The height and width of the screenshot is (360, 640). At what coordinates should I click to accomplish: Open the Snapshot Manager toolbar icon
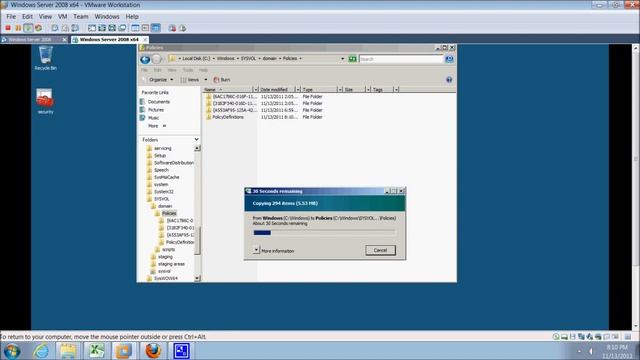coord(75,28)
